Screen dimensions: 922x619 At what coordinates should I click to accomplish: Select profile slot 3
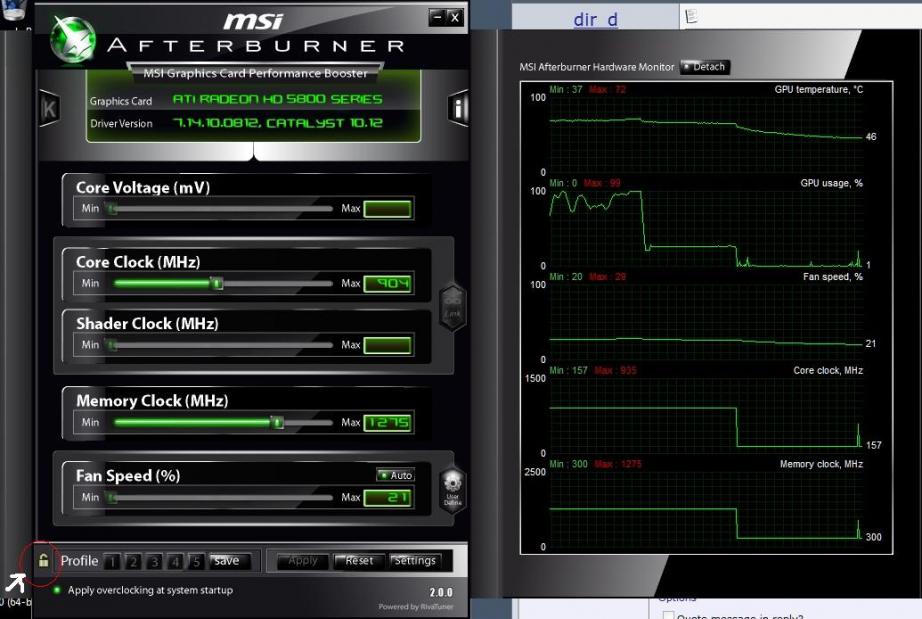pyautogui.click(x=154, y=561)
